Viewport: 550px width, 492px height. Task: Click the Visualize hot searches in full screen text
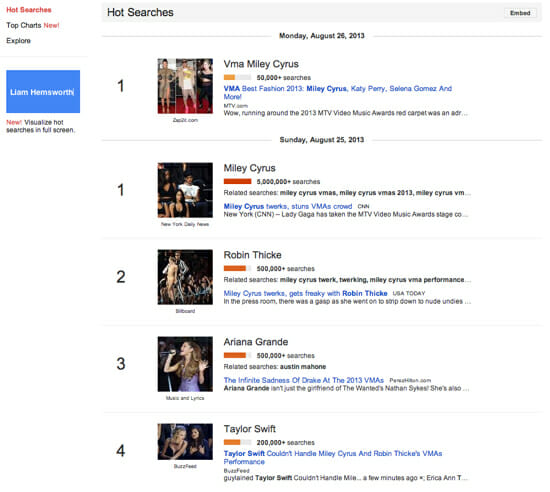(41, 126)
